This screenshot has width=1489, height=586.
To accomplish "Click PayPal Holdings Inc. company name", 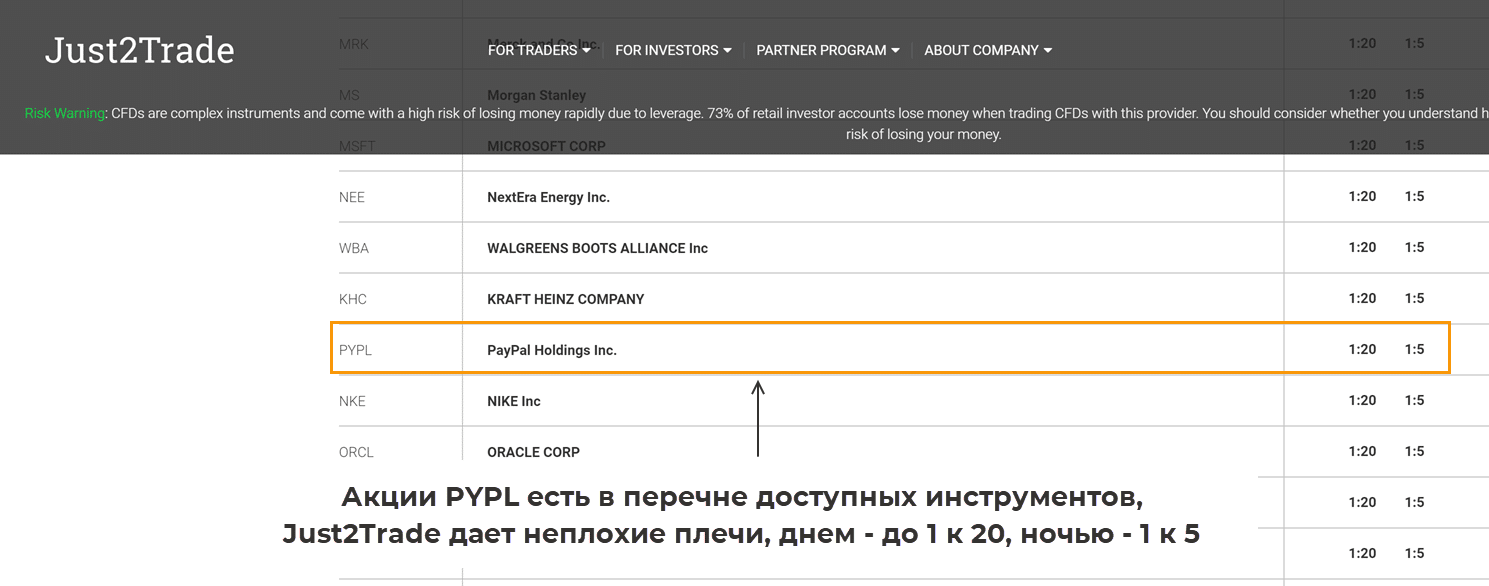I will coord(552,350).
